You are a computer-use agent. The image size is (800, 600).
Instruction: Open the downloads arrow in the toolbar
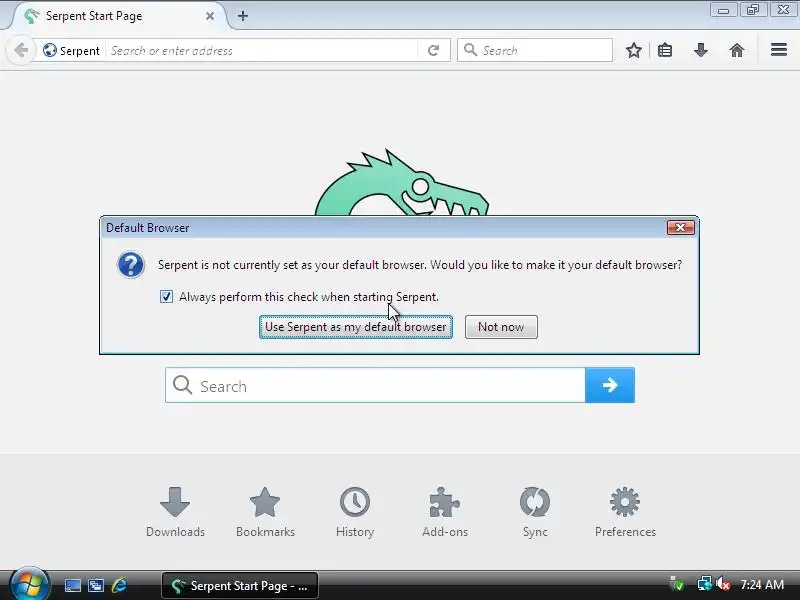point(701,50)
